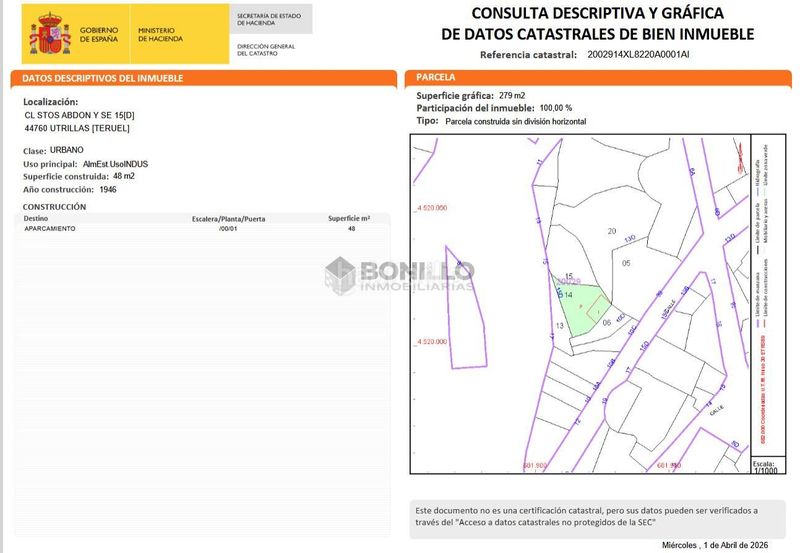Click the participation value '100,00 %'
The image size is (800, 553).
click(x=556, y=108)
